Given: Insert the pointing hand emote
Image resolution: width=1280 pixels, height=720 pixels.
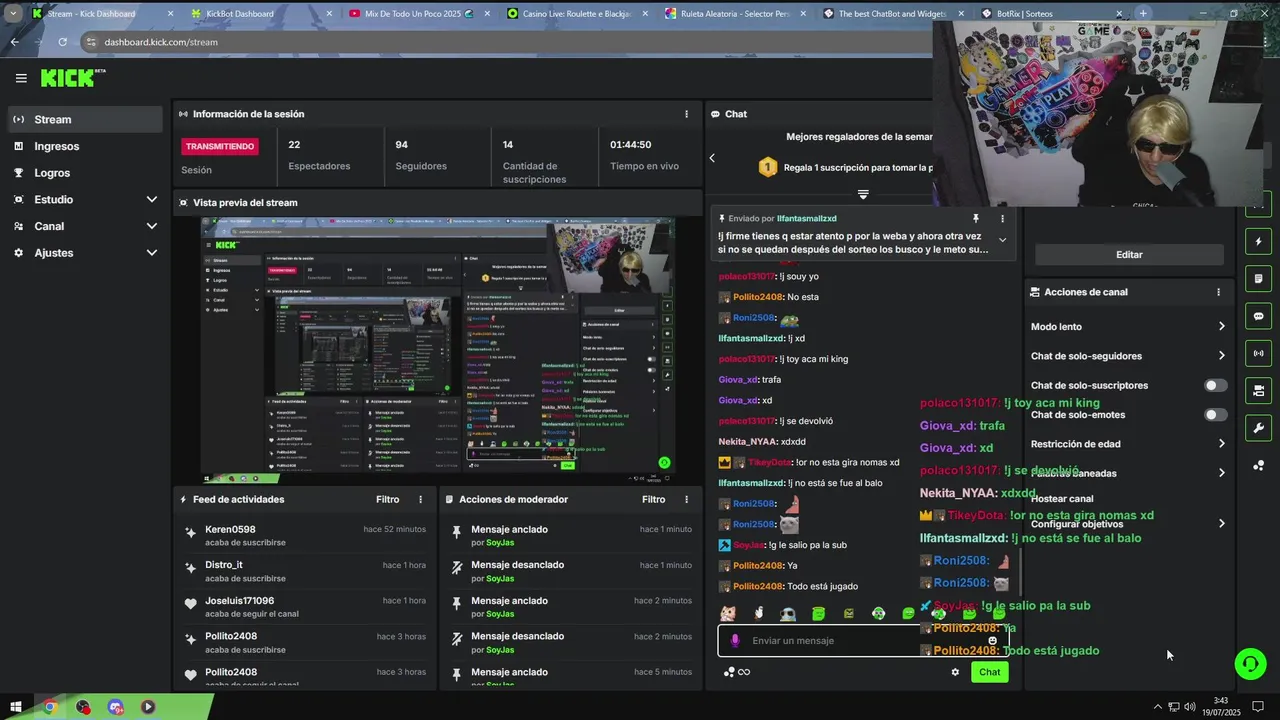Looking at the screenshot, I should pos(758,613).
